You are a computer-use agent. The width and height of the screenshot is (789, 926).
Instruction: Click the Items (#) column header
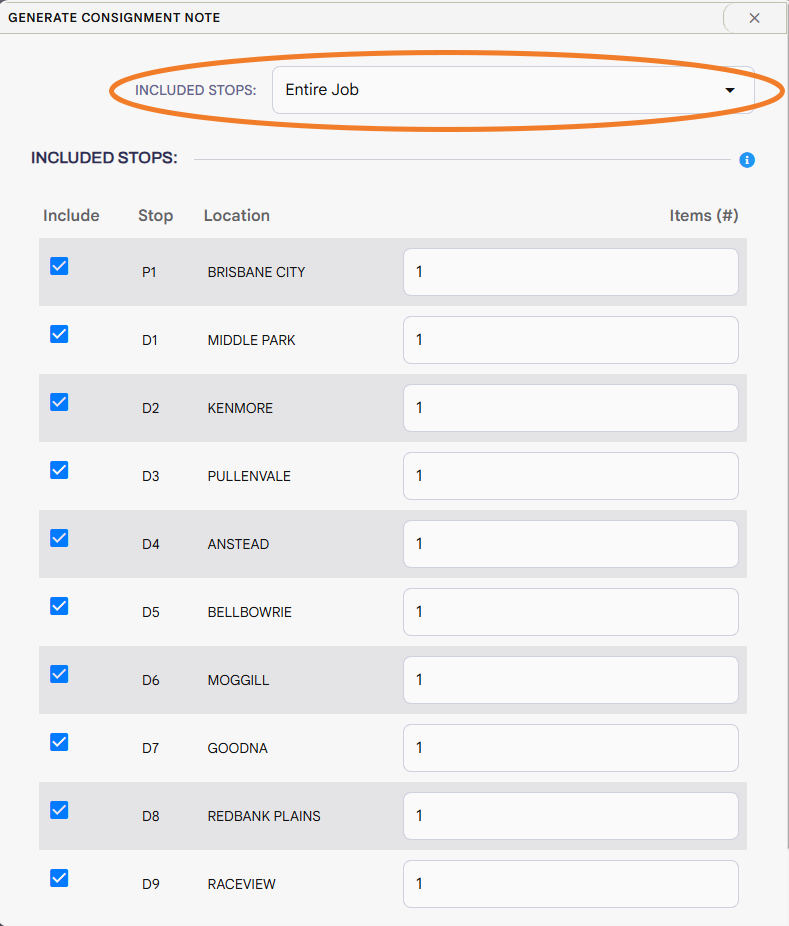tap(704, 216)
